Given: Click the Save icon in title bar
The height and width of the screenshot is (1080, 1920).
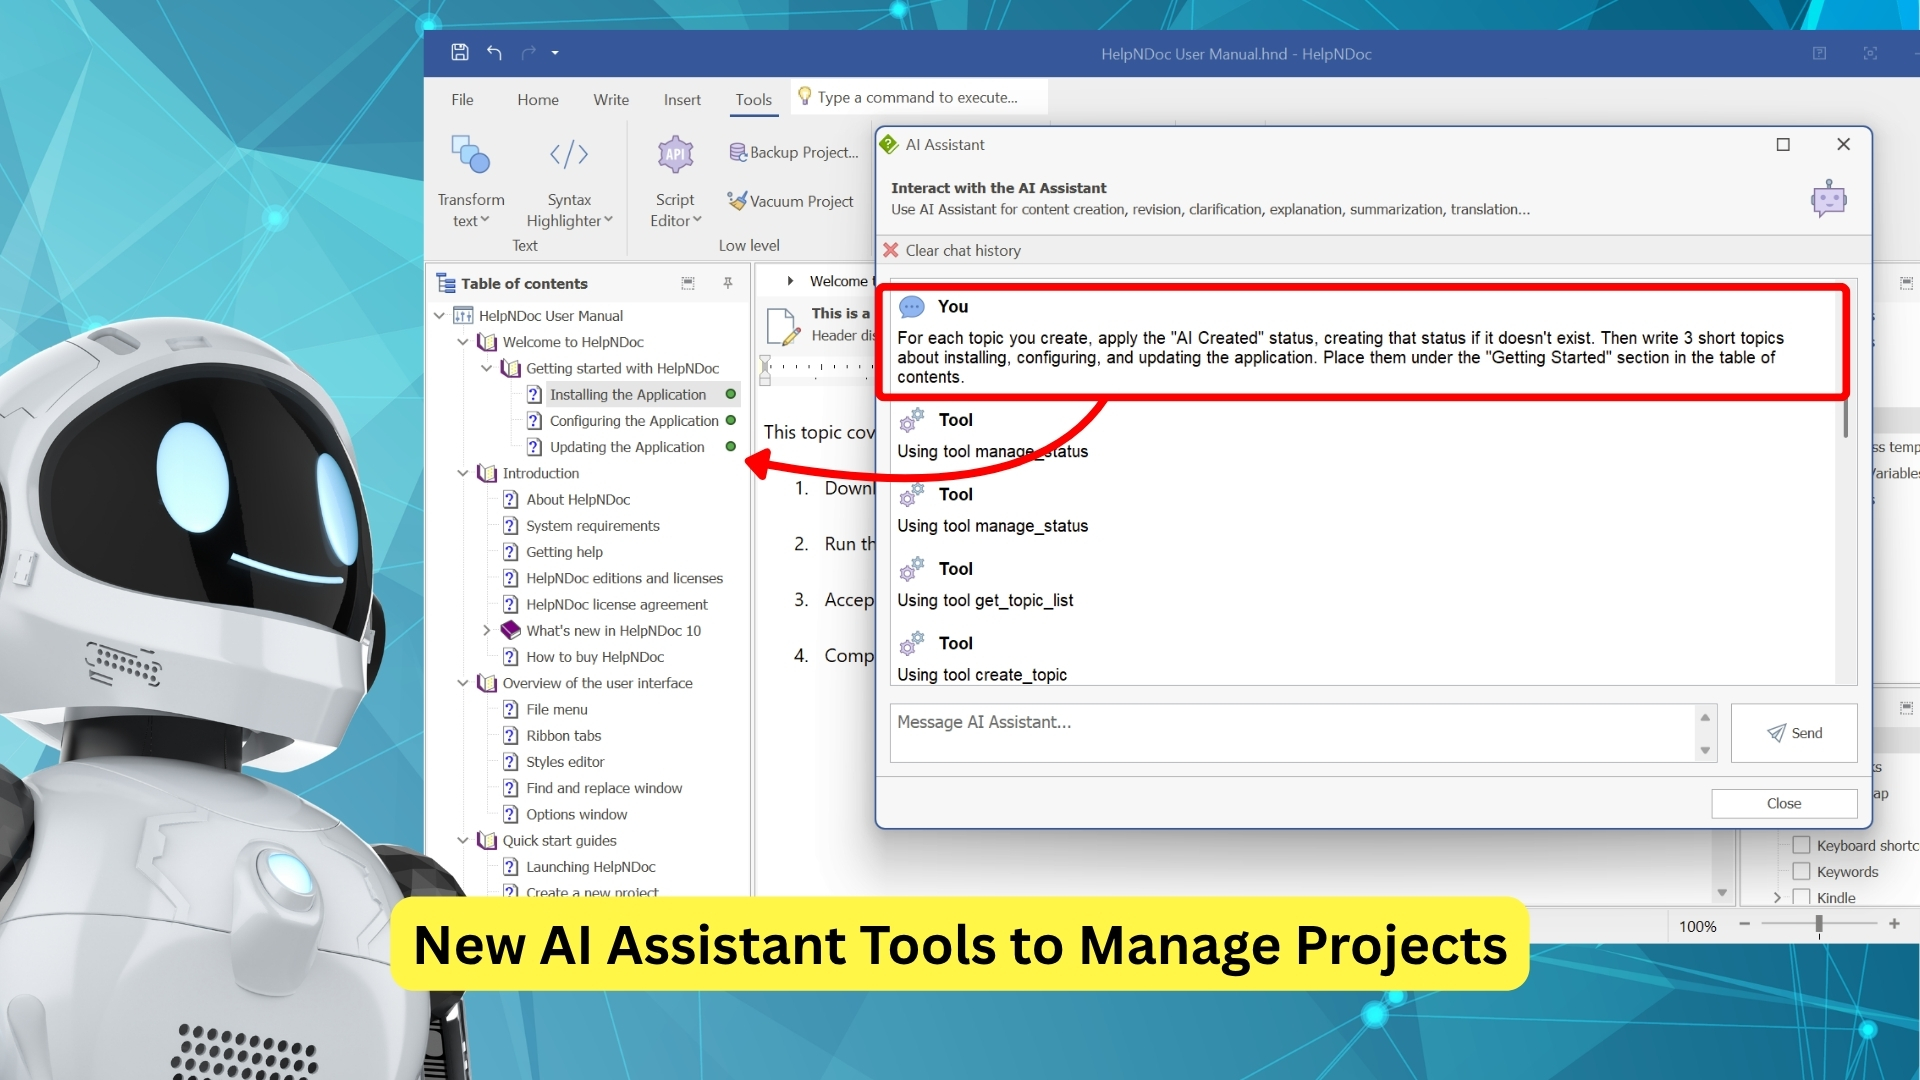Looking at the screenshot, I should click(x=459, y=53).
